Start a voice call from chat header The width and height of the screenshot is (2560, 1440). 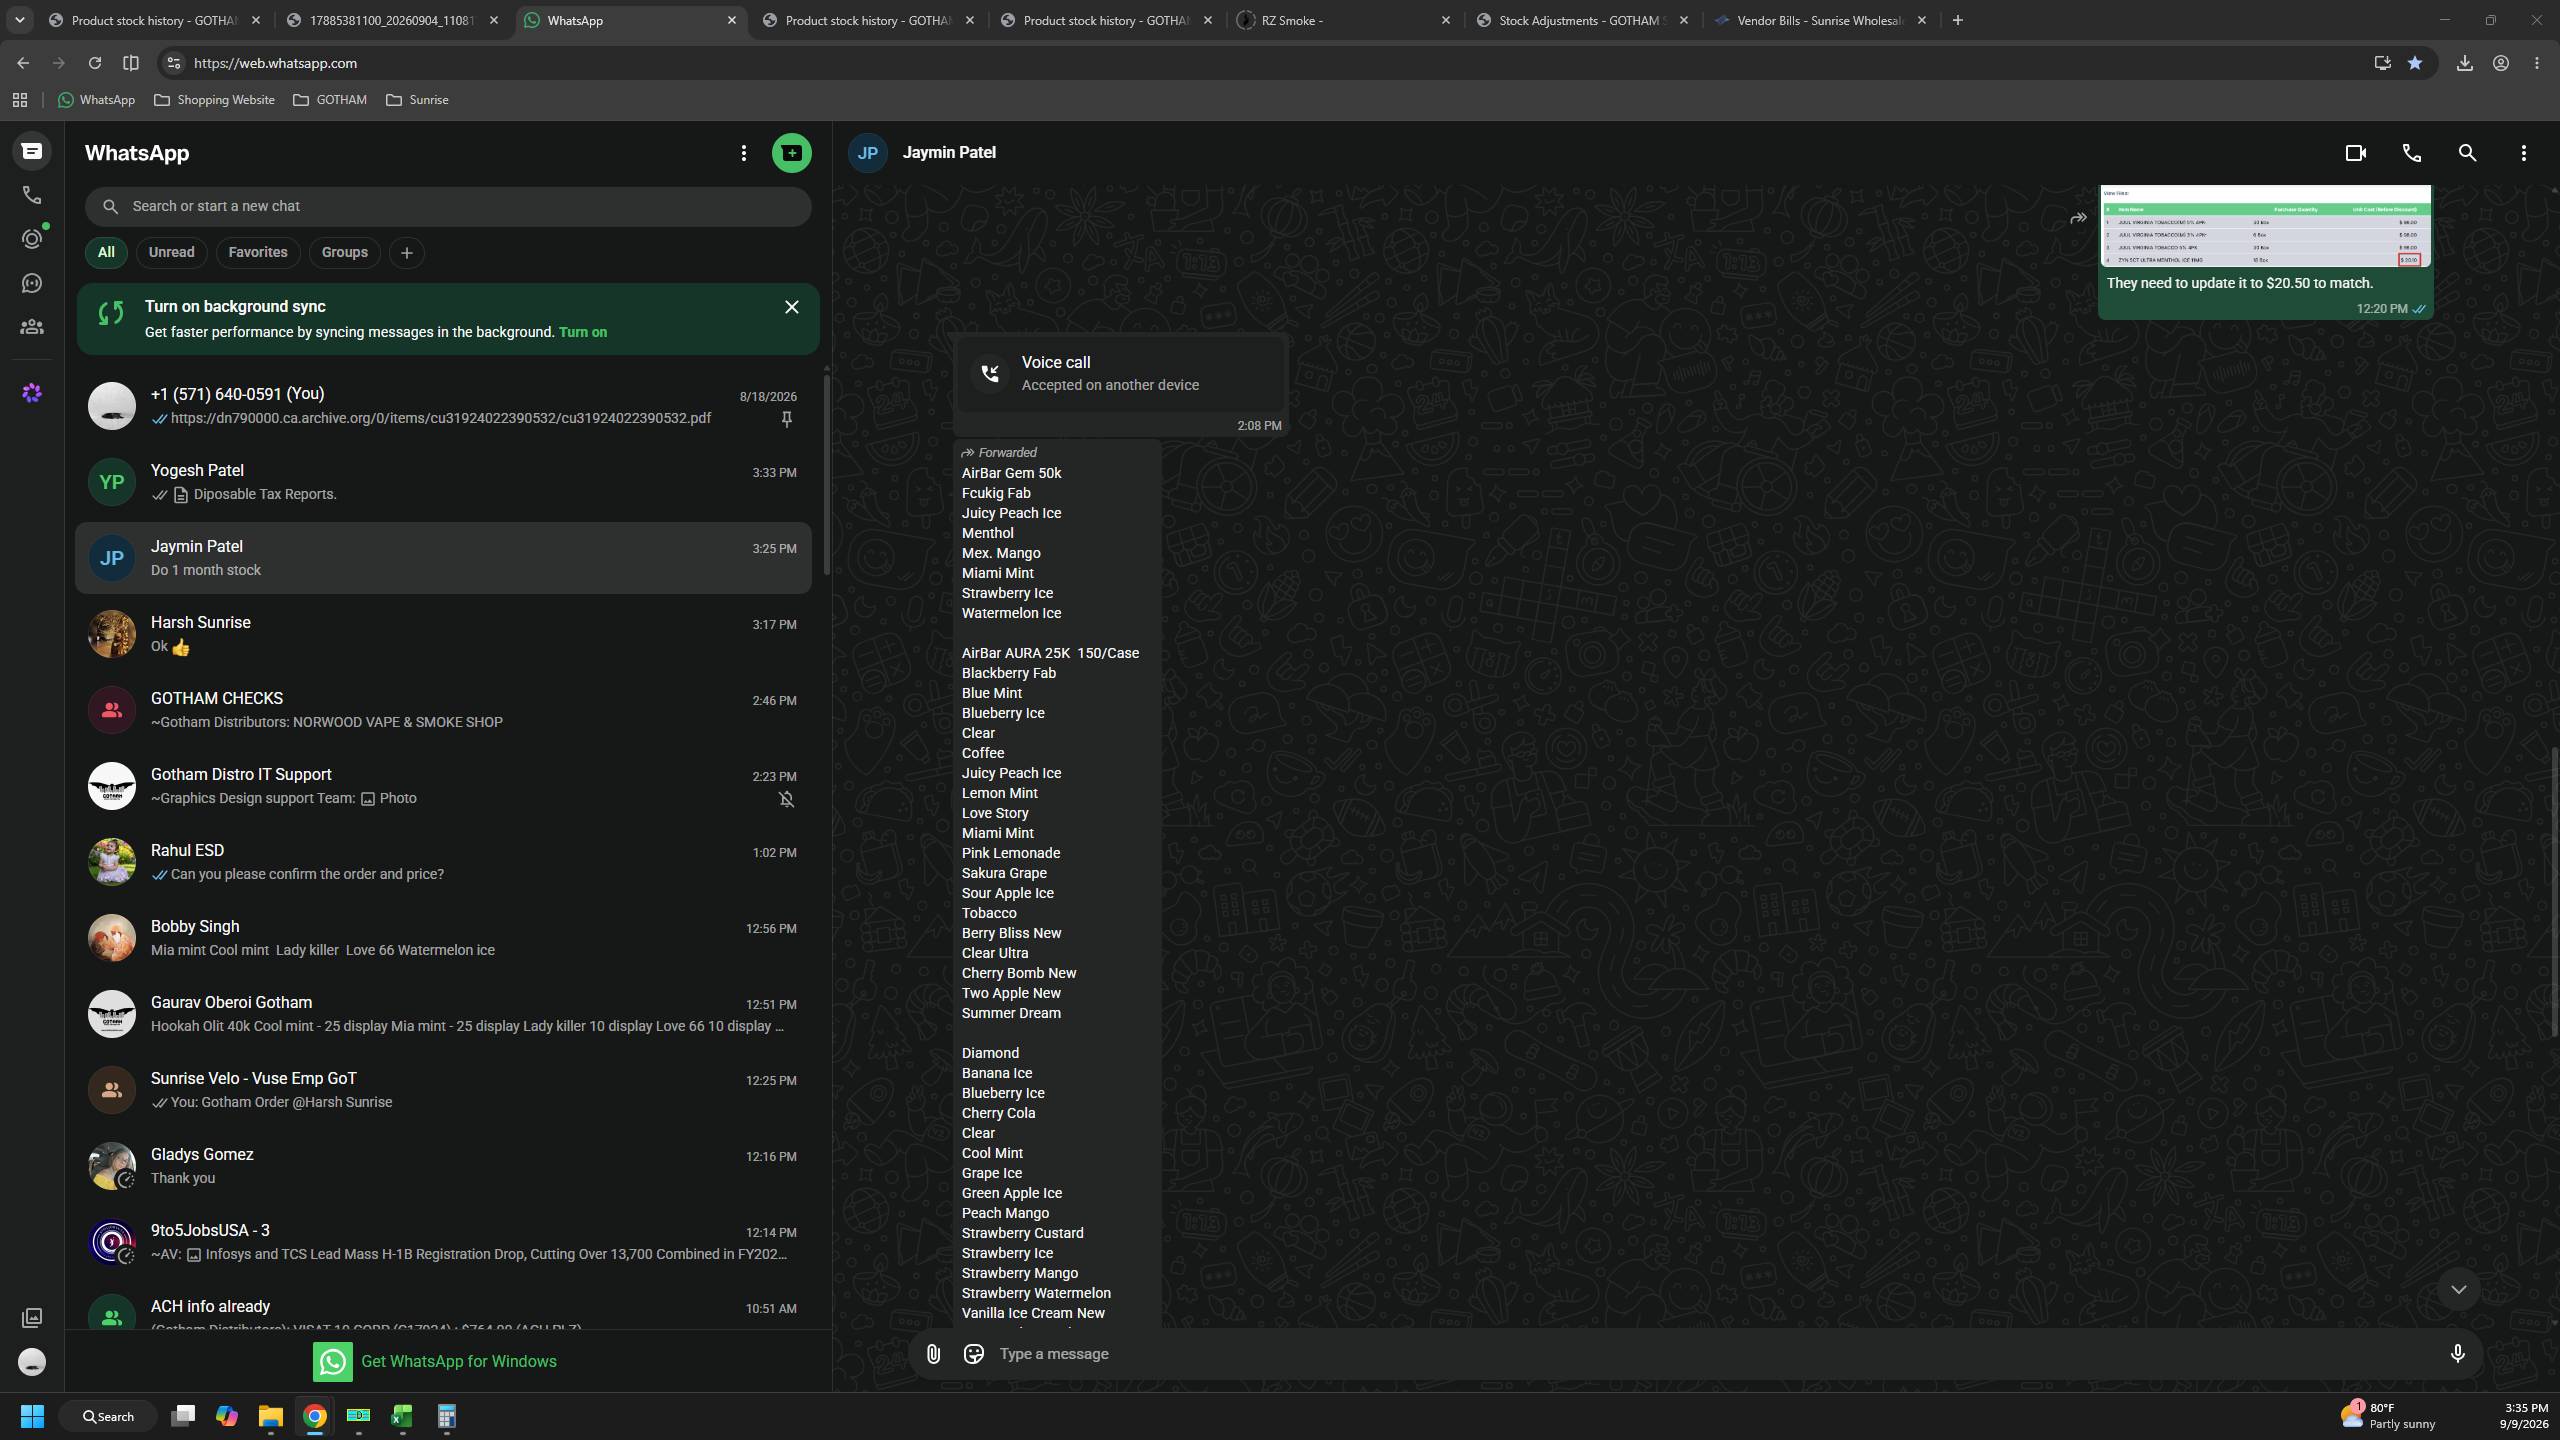coord(2411,153)
